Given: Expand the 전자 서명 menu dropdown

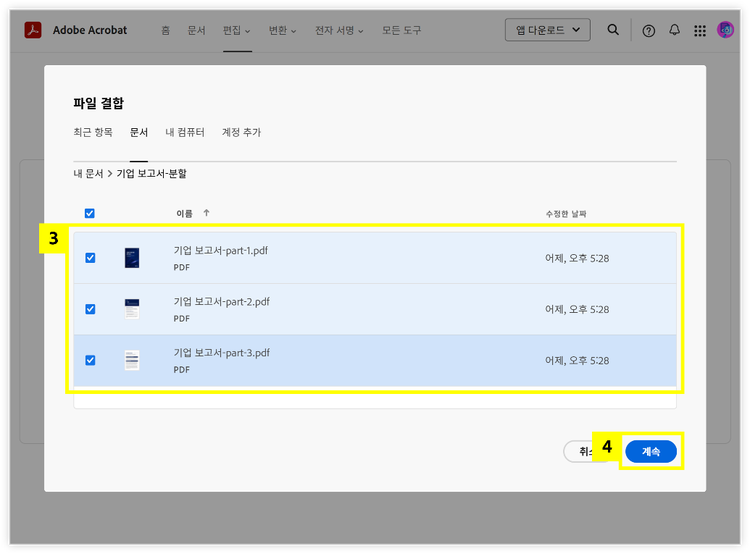Looking at the screenshot, I should 339,31.
